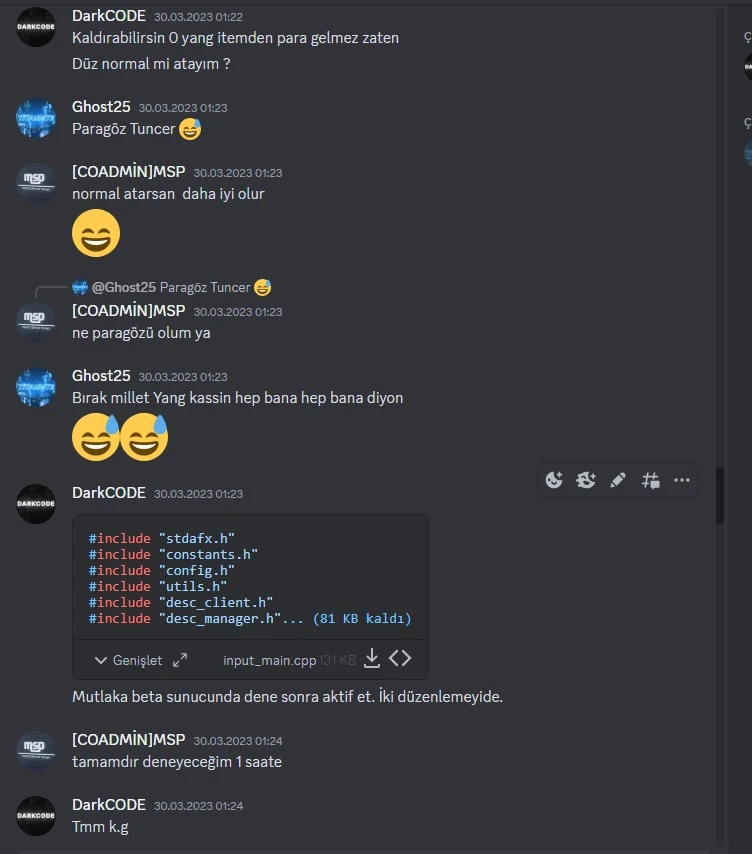Click the chat vertical scrollbar thumb

tap(720, 495)
